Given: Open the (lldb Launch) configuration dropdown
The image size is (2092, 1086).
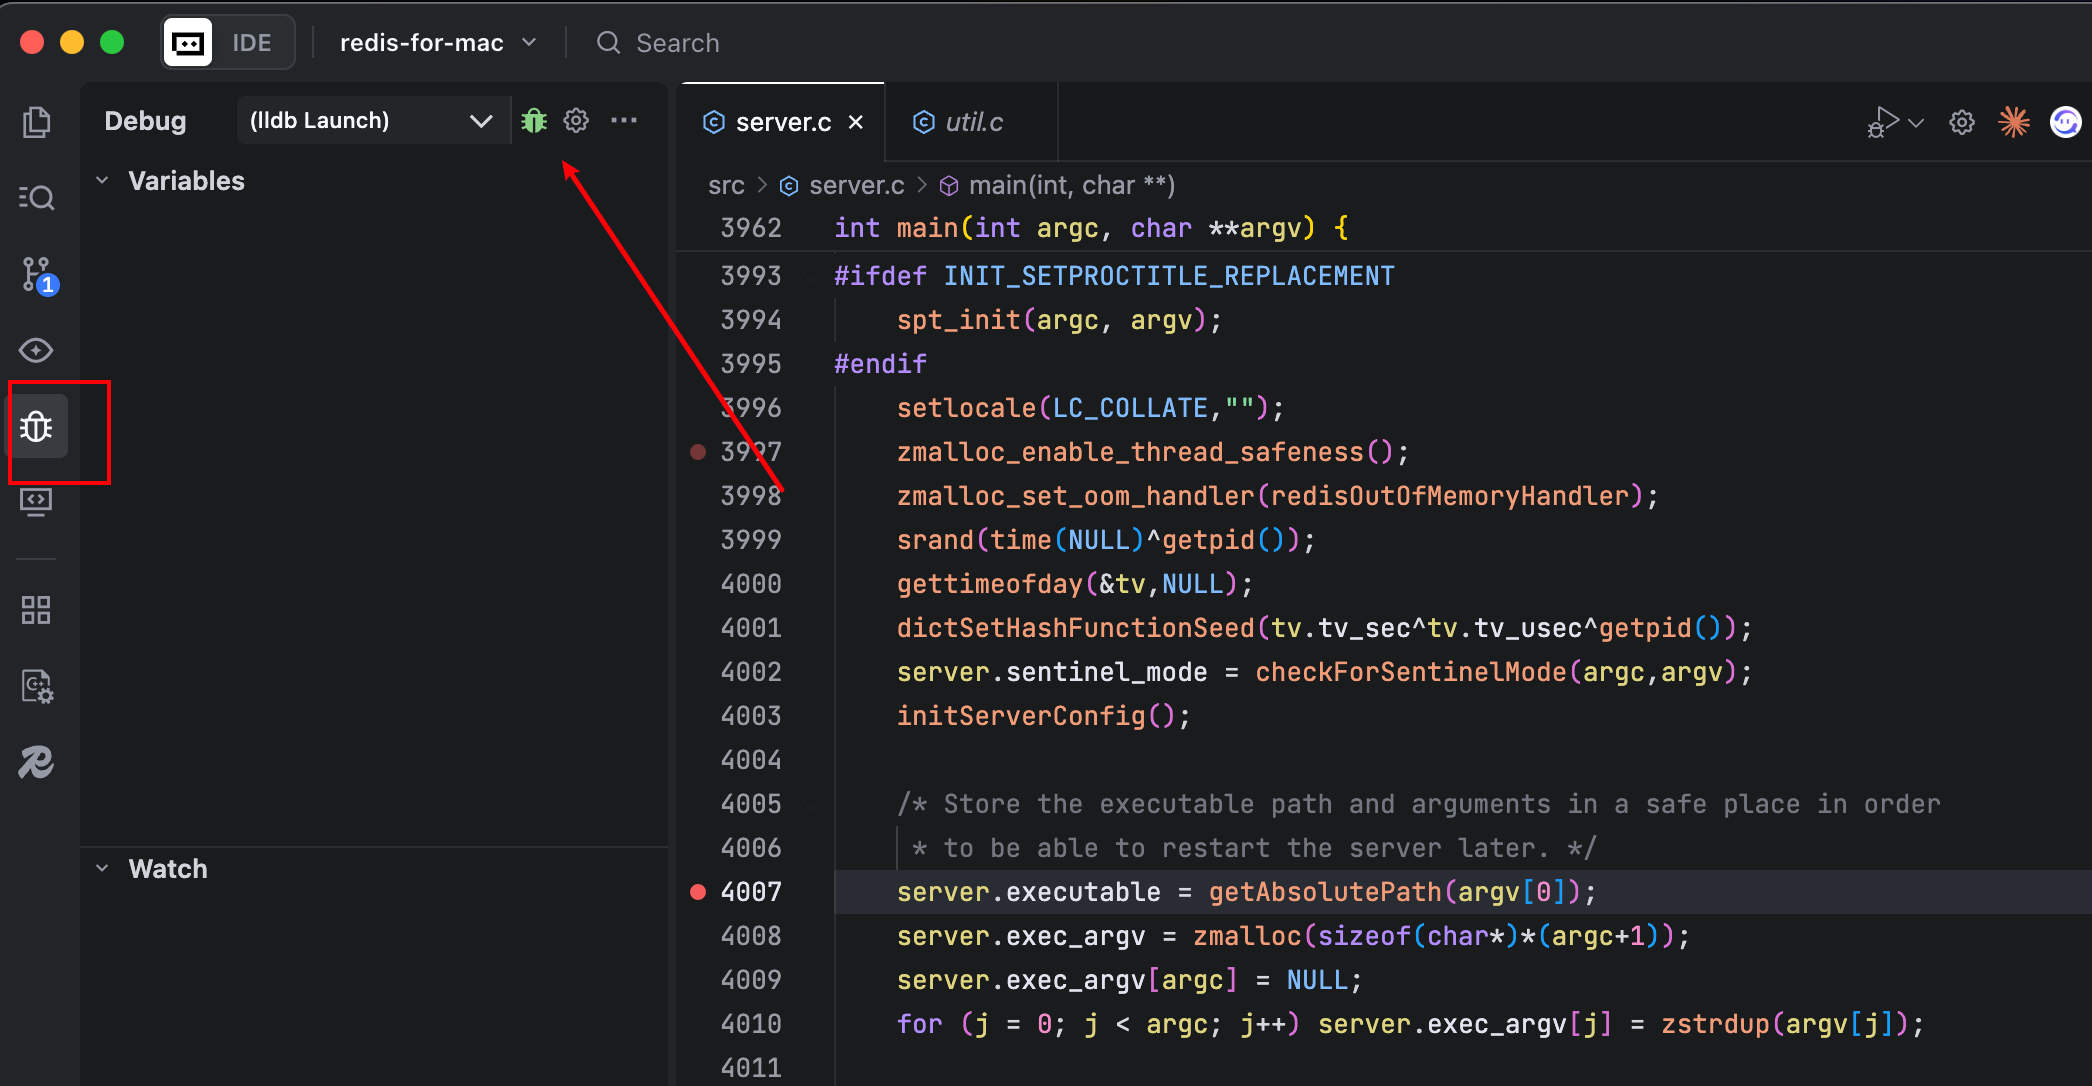Looking at the screenshot, I should pyautogui.click(x=370, y=121).
